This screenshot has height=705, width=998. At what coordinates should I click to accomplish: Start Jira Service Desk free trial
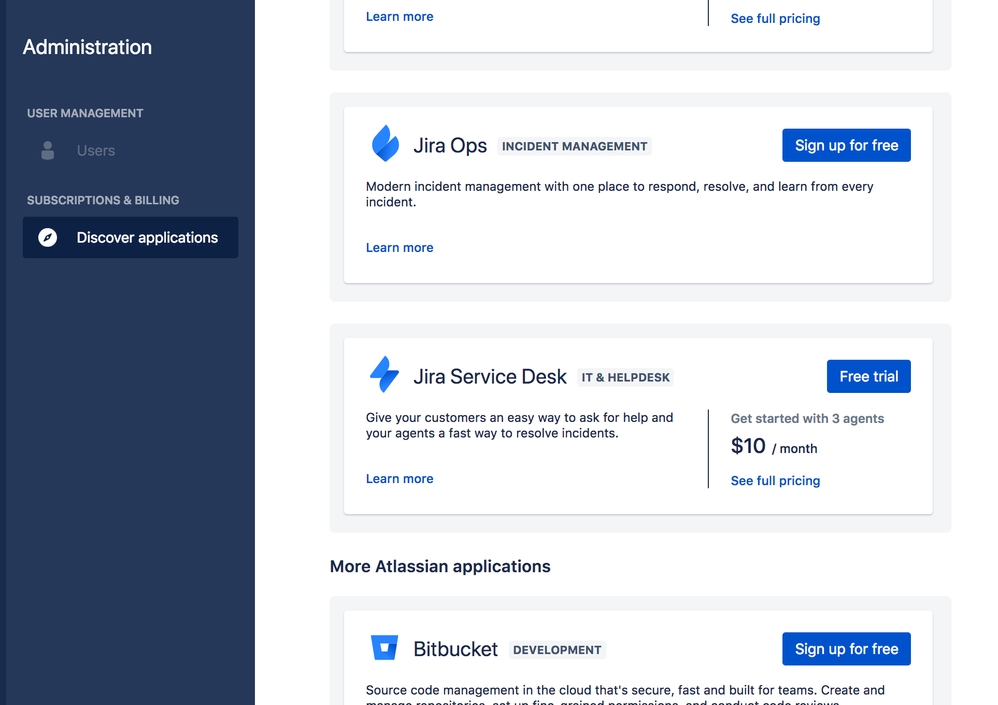[x=868, y=377]
